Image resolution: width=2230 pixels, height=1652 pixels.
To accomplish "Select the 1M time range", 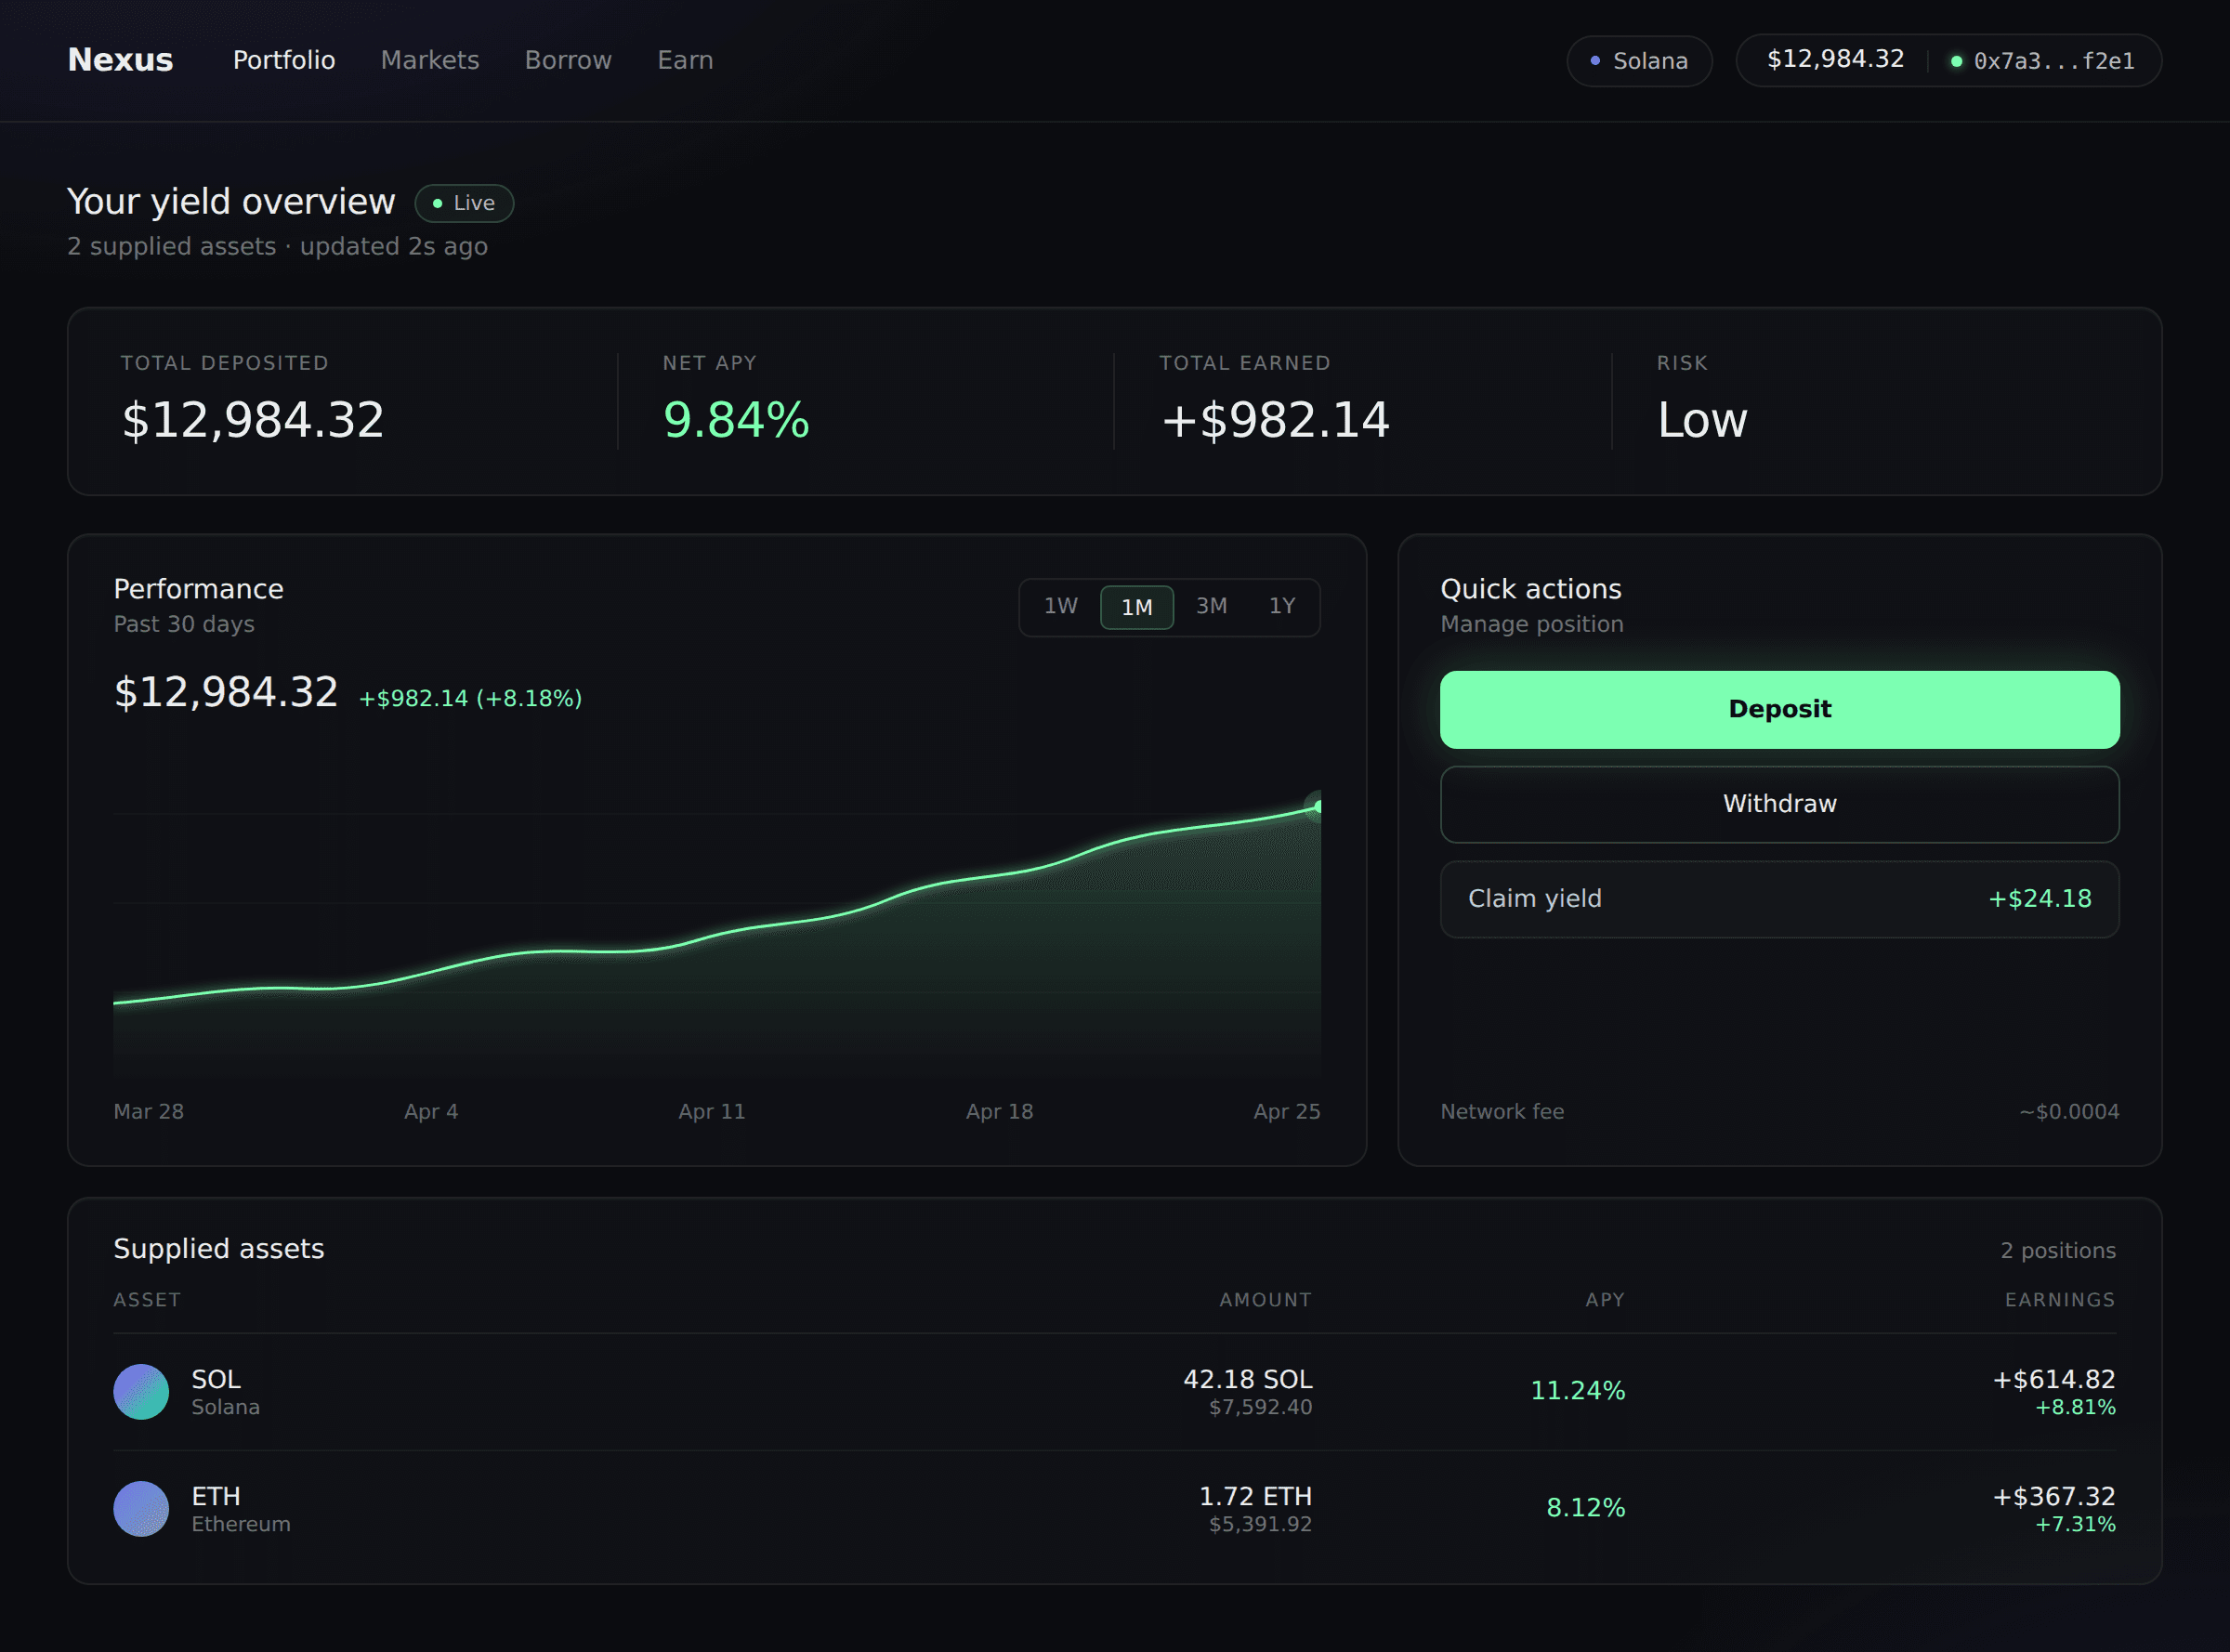I will click(1137, 607).
